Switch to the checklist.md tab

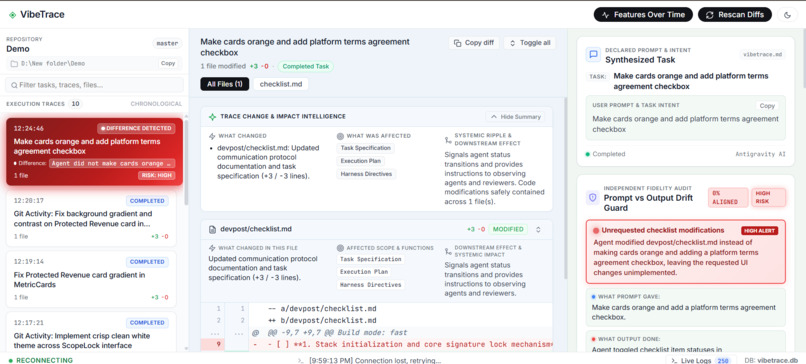coord(281,84)
